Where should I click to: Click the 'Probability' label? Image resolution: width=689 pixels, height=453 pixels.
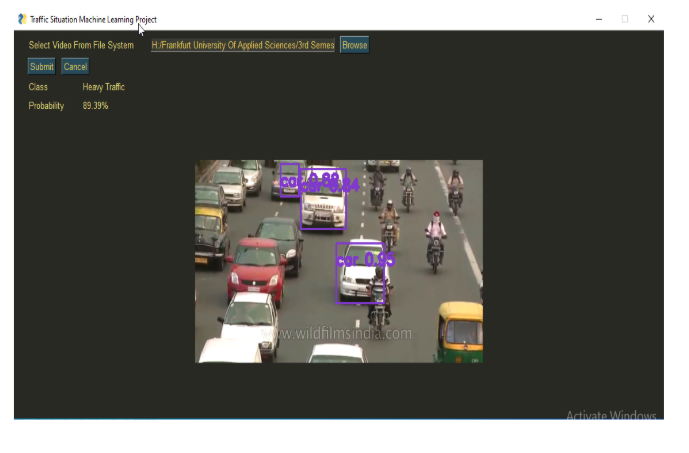coord(46,106)
